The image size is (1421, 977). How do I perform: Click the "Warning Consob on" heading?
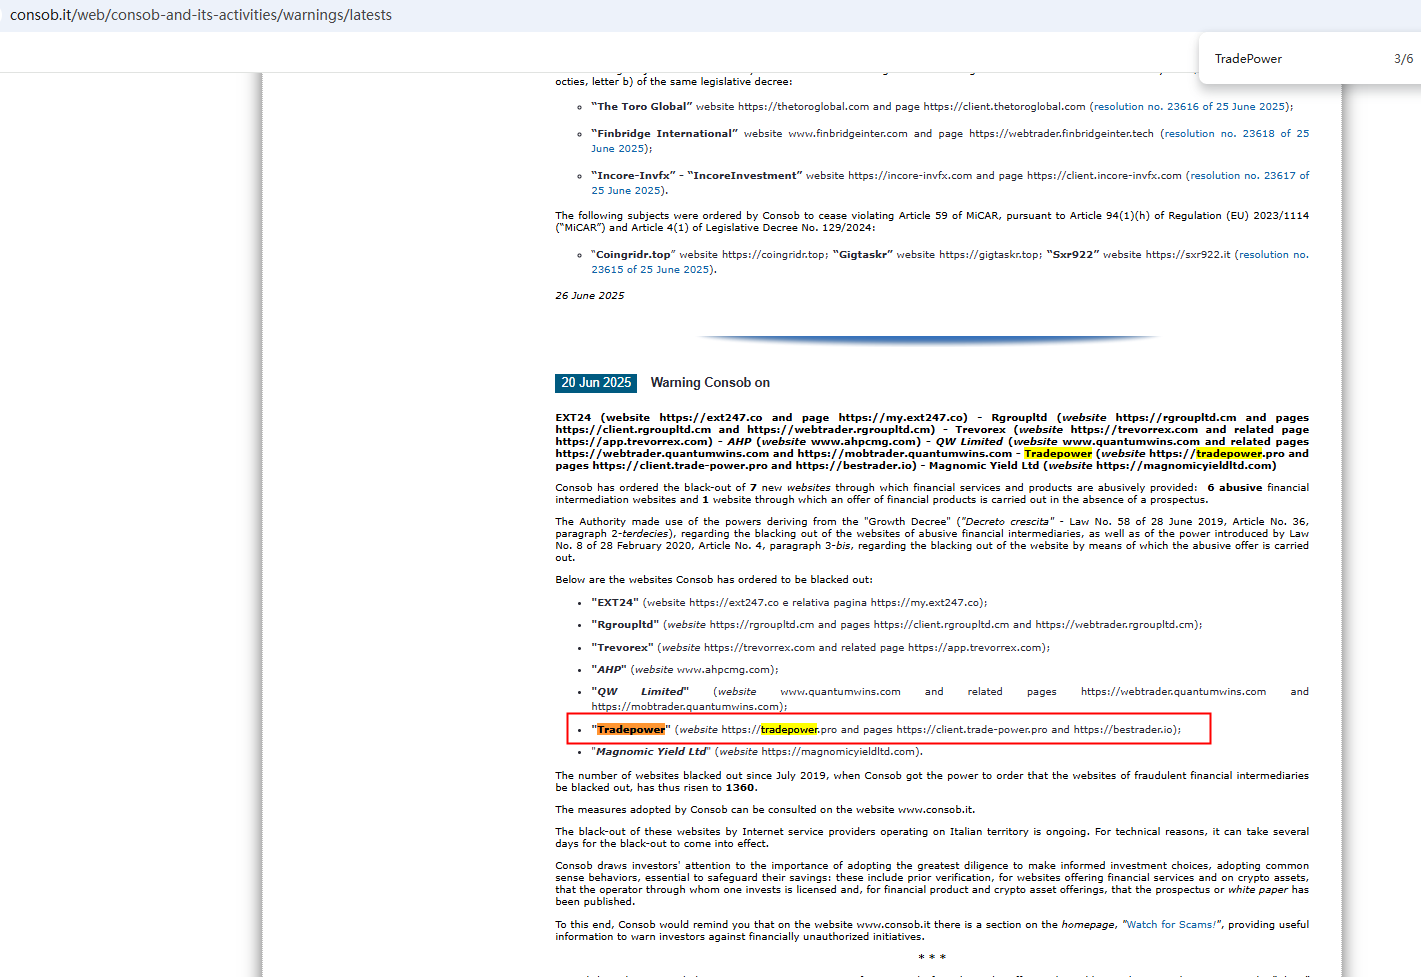coord(710,383)
